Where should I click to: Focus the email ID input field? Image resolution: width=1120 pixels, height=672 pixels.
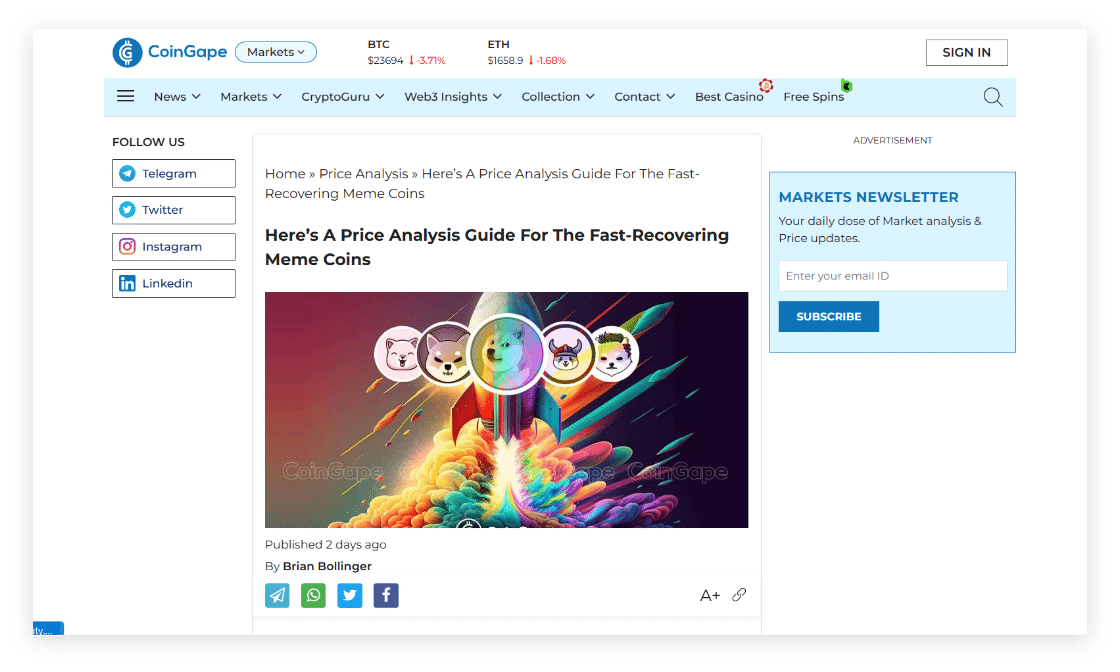(893, 276)
